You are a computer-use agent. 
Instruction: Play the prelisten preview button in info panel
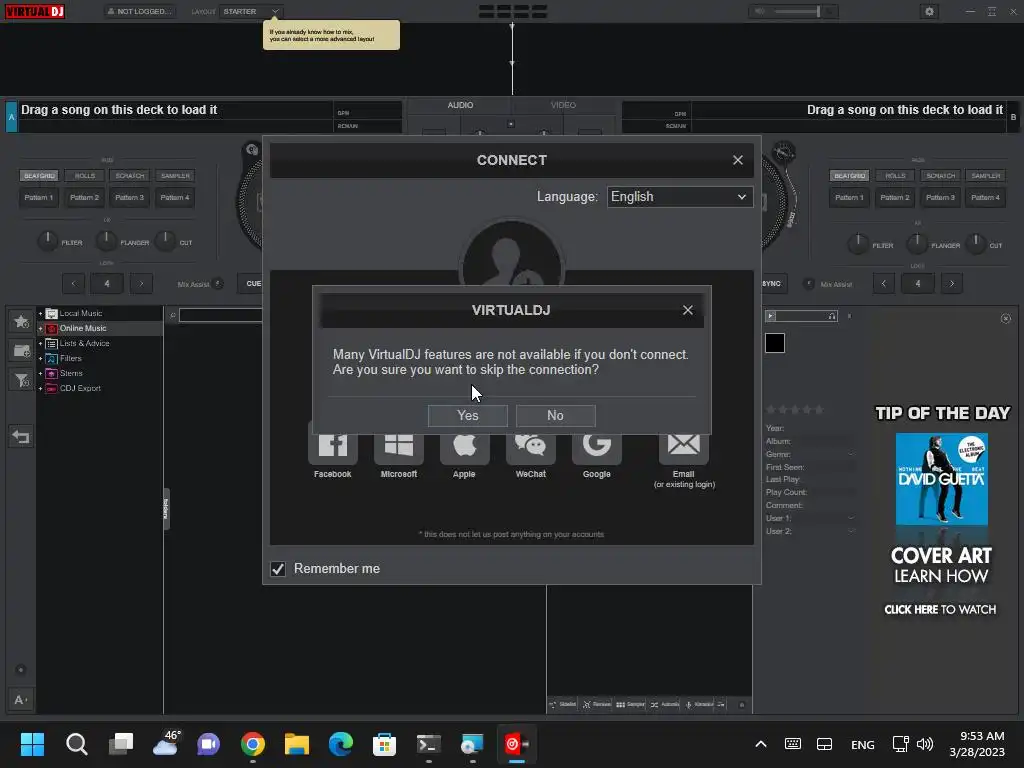[x=771, y=316]
